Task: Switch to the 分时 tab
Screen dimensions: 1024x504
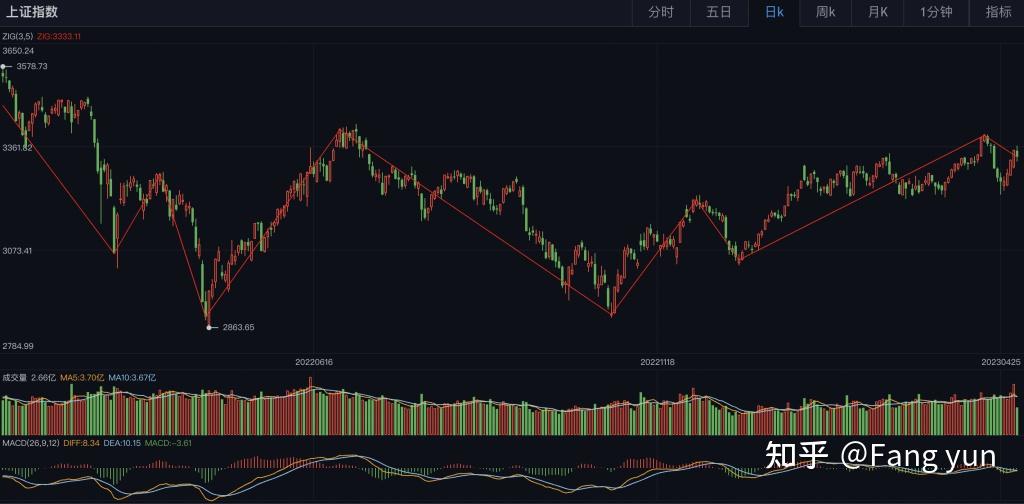Action: coord(660,12)
